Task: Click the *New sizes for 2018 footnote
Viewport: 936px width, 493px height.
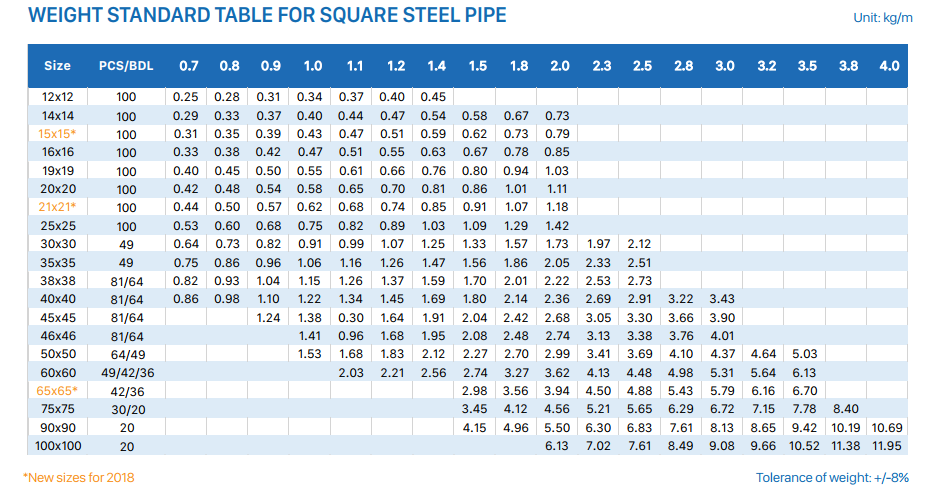Action: pos(79,477)
